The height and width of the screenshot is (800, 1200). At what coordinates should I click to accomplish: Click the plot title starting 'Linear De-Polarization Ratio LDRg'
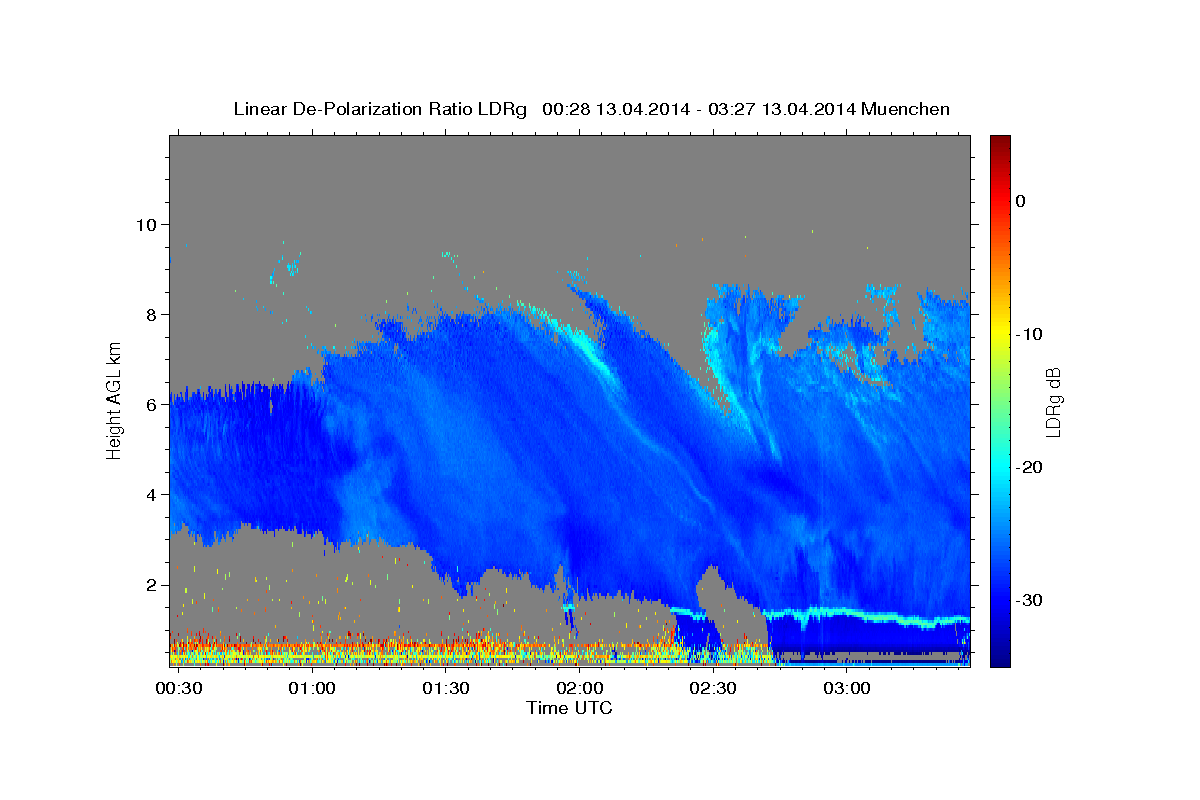pyautogui.click(x=591, y=109)
